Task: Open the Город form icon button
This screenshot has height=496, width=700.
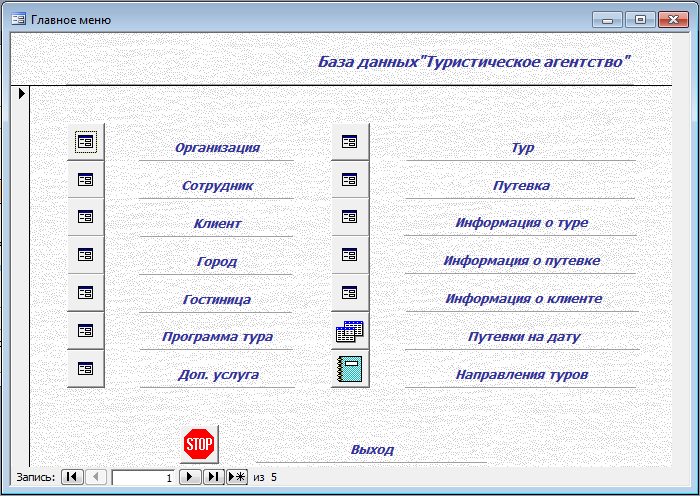Action: coord(85,255)
